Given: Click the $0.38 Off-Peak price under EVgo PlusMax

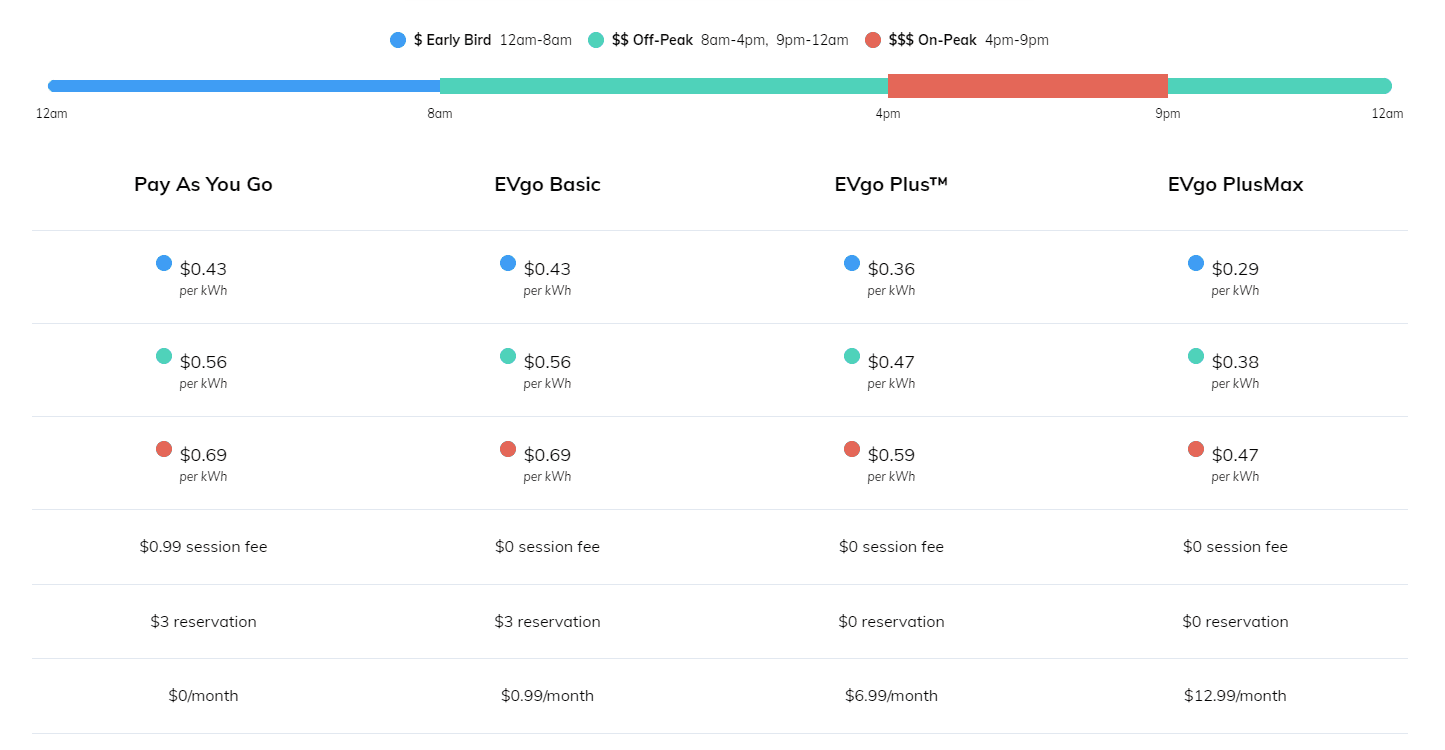Looking at the screenshot, I should pos(1235,362).
